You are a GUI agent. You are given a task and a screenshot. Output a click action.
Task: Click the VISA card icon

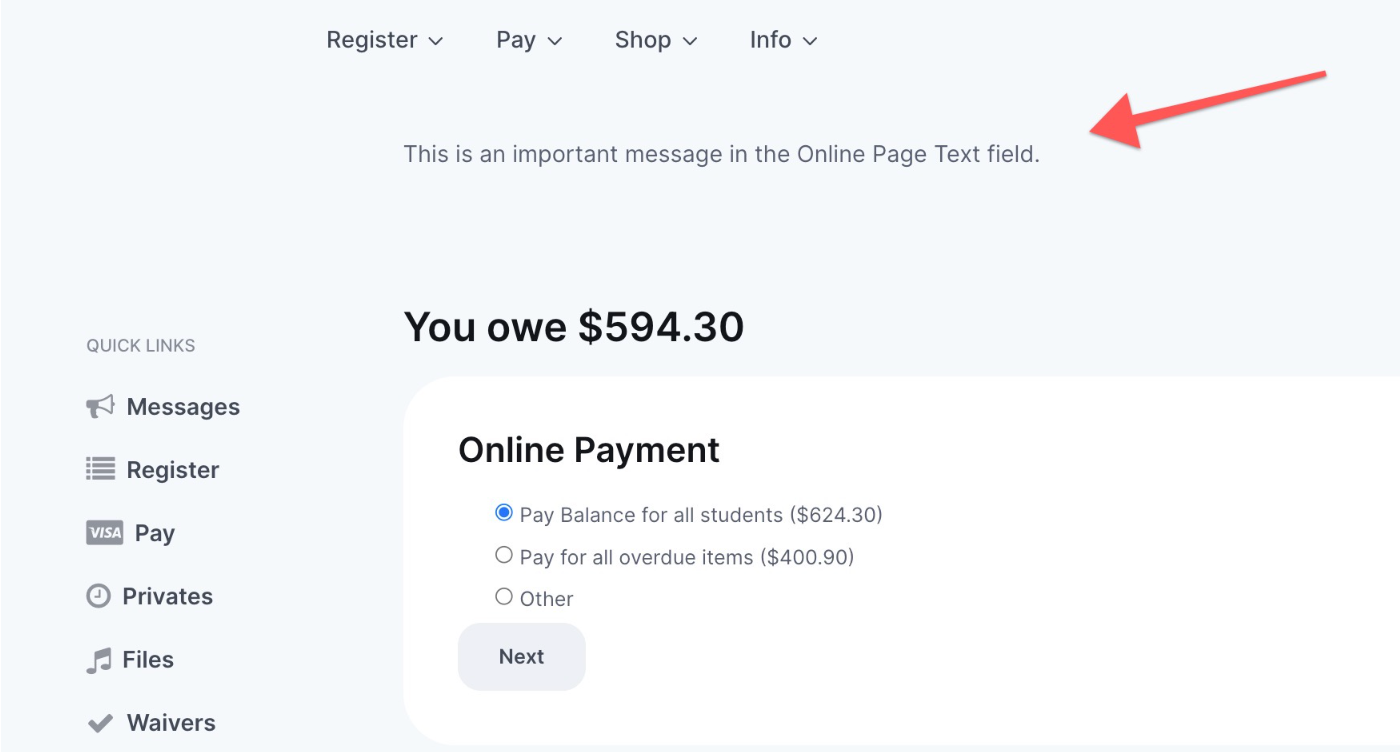[x=104, y=533]
